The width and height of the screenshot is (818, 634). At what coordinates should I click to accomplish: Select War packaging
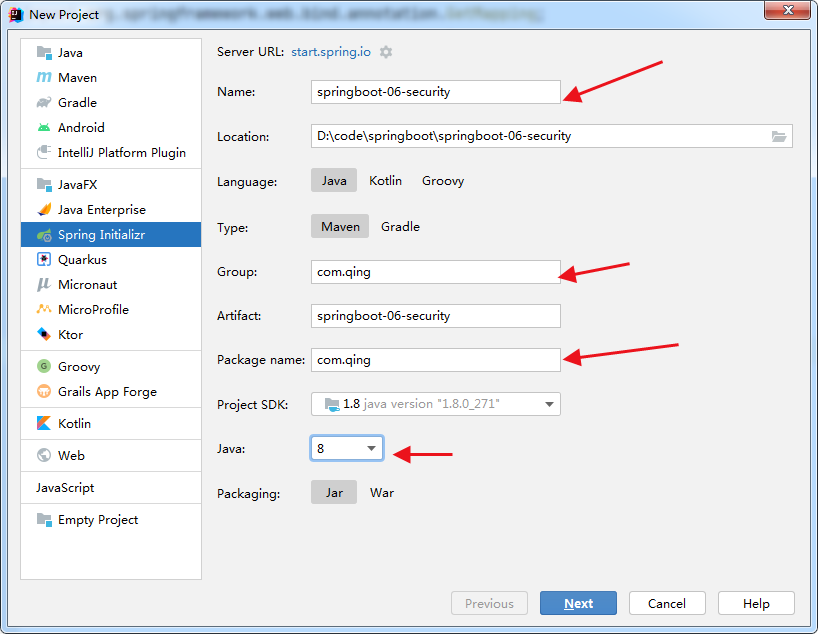tap(382, 493)
